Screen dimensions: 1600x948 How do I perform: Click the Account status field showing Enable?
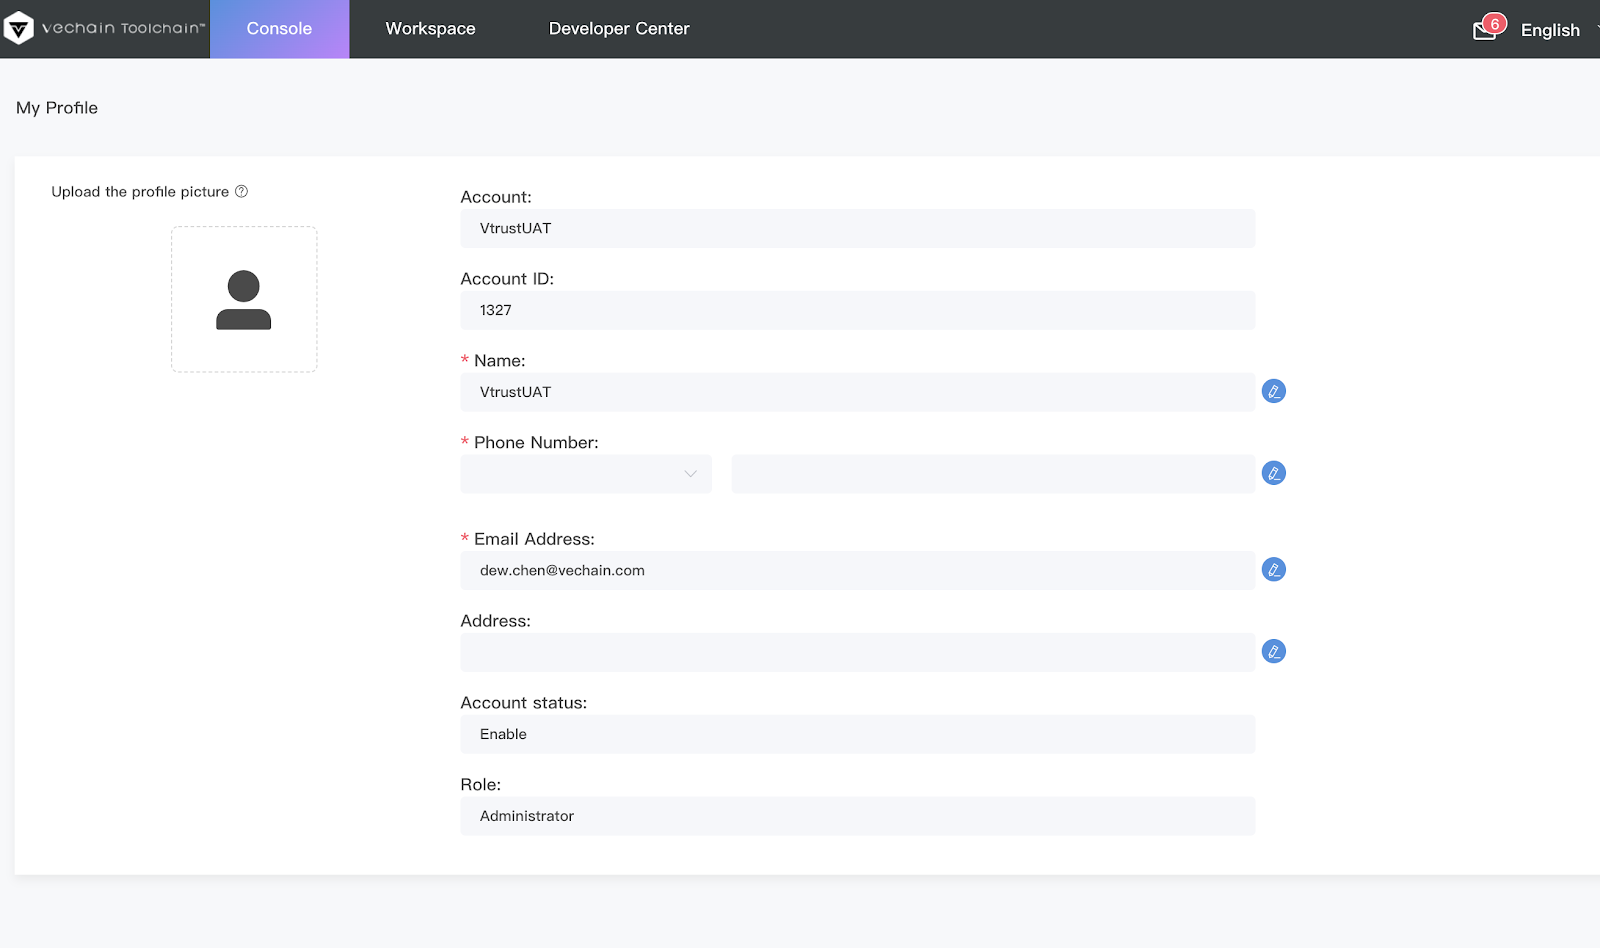857,734
